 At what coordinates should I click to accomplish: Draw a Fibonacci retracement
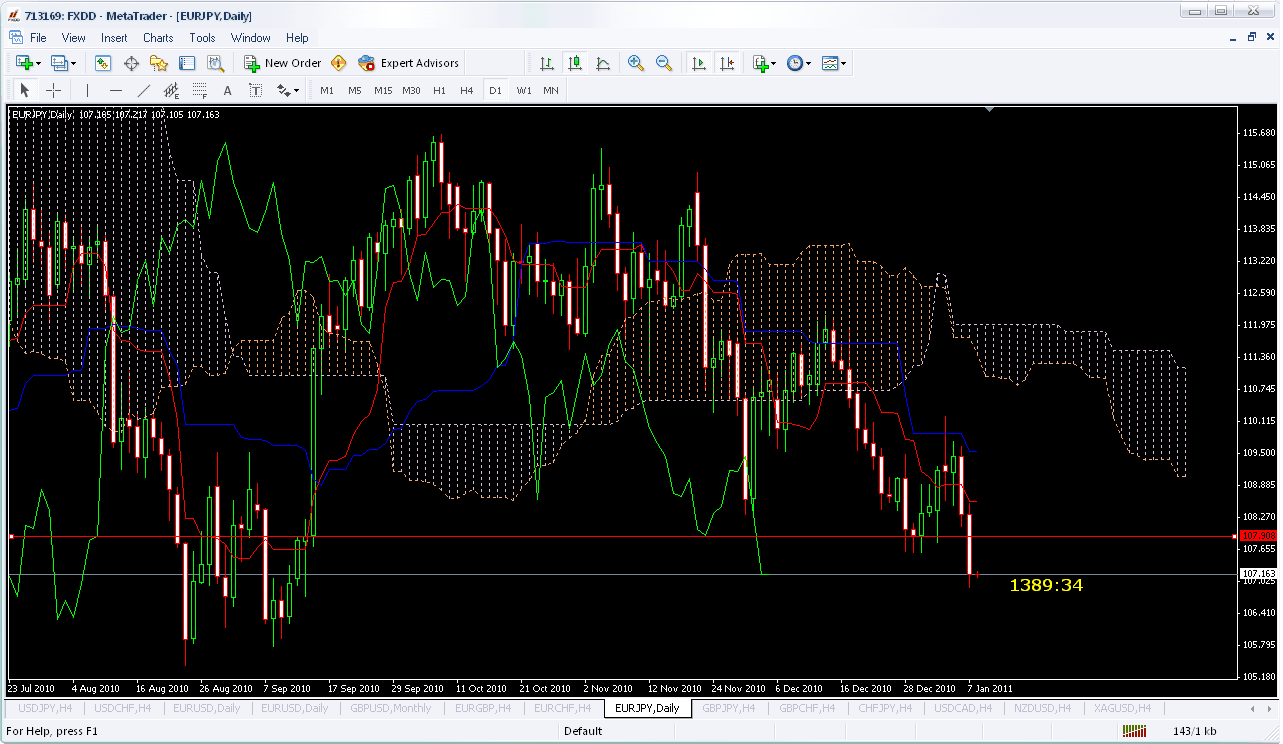(x=200, y=90)
